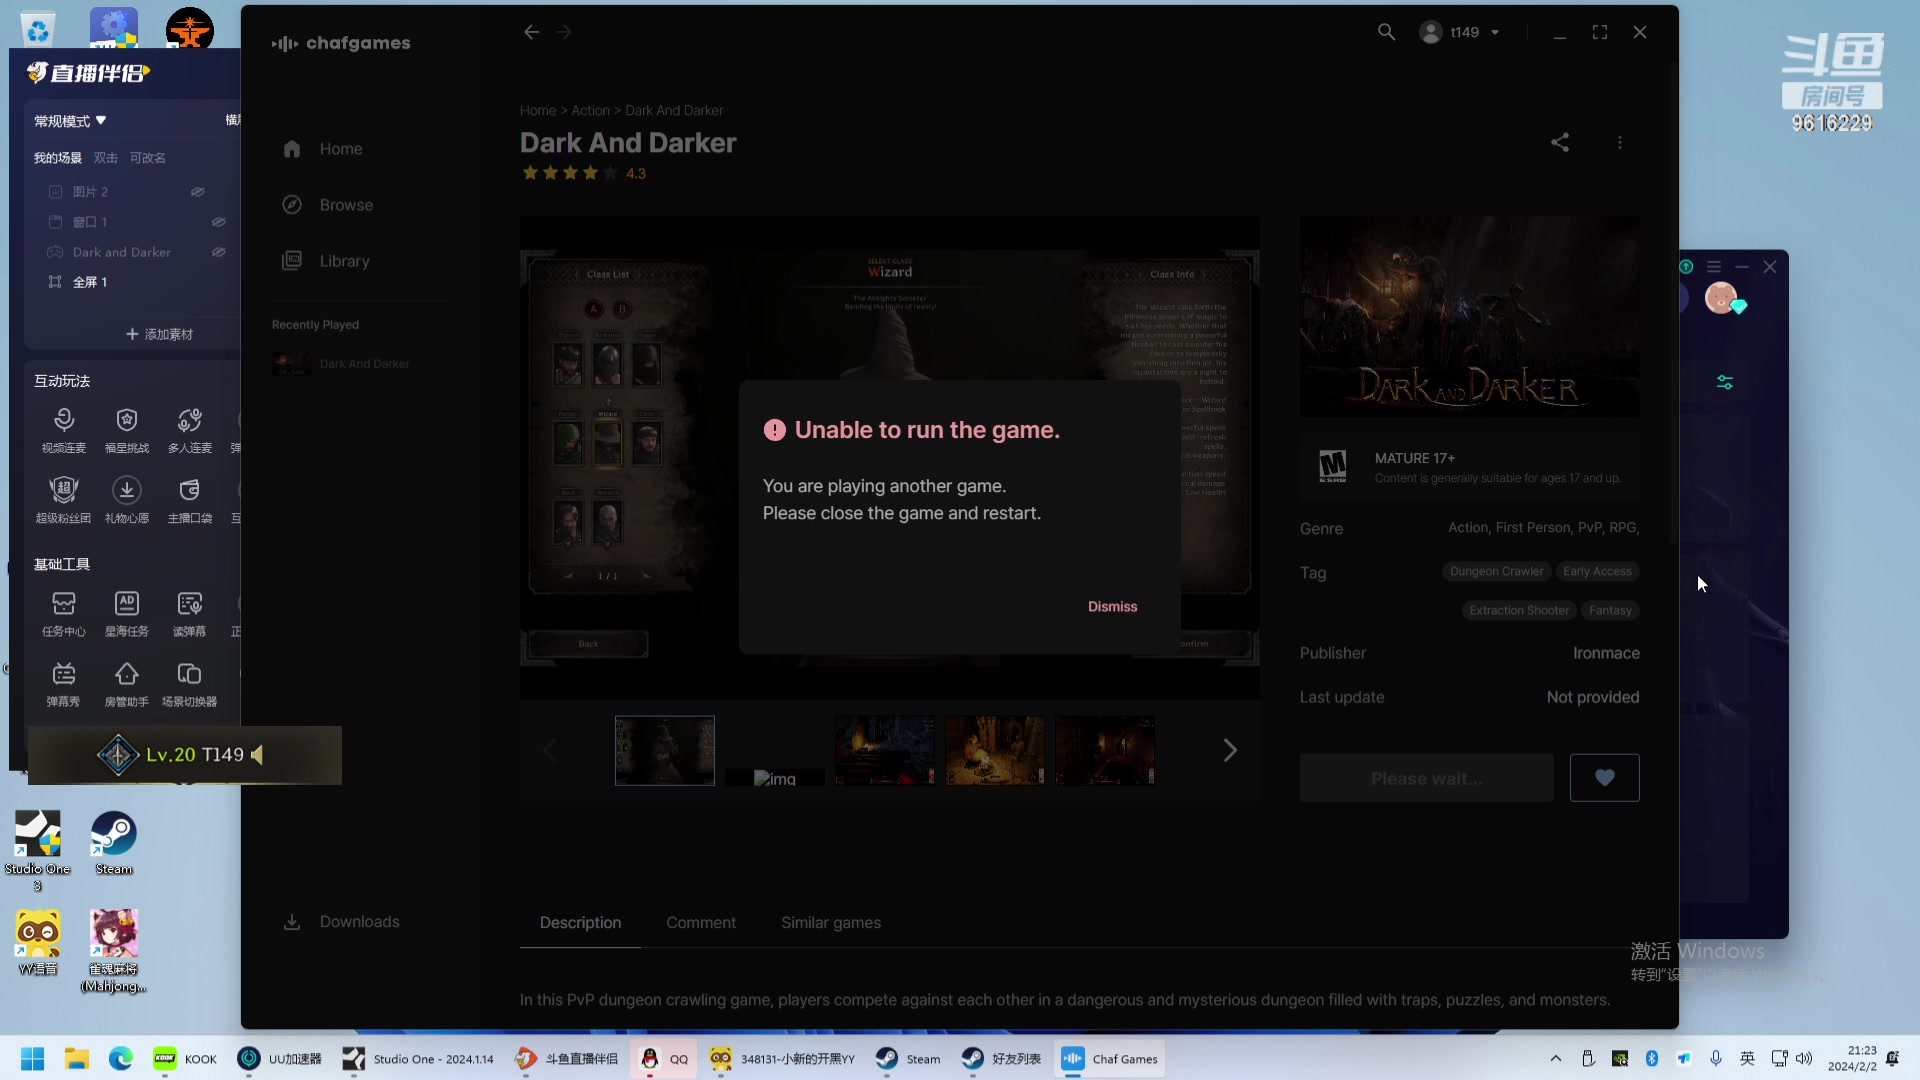Viewport: 1920px width, 1080px height.
Task: Open Downloads in Chaf Games sidebar
Action: [340, 922]
